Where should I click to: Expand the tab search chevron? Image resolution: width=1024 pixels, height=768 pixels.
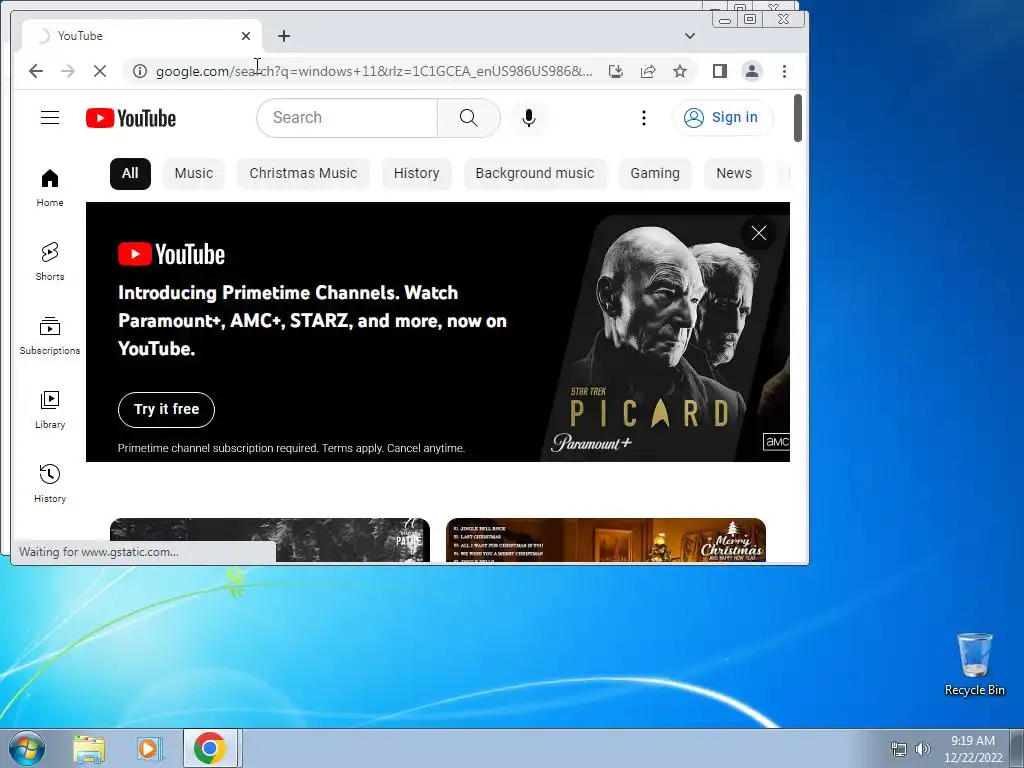(x=690, y=36)
